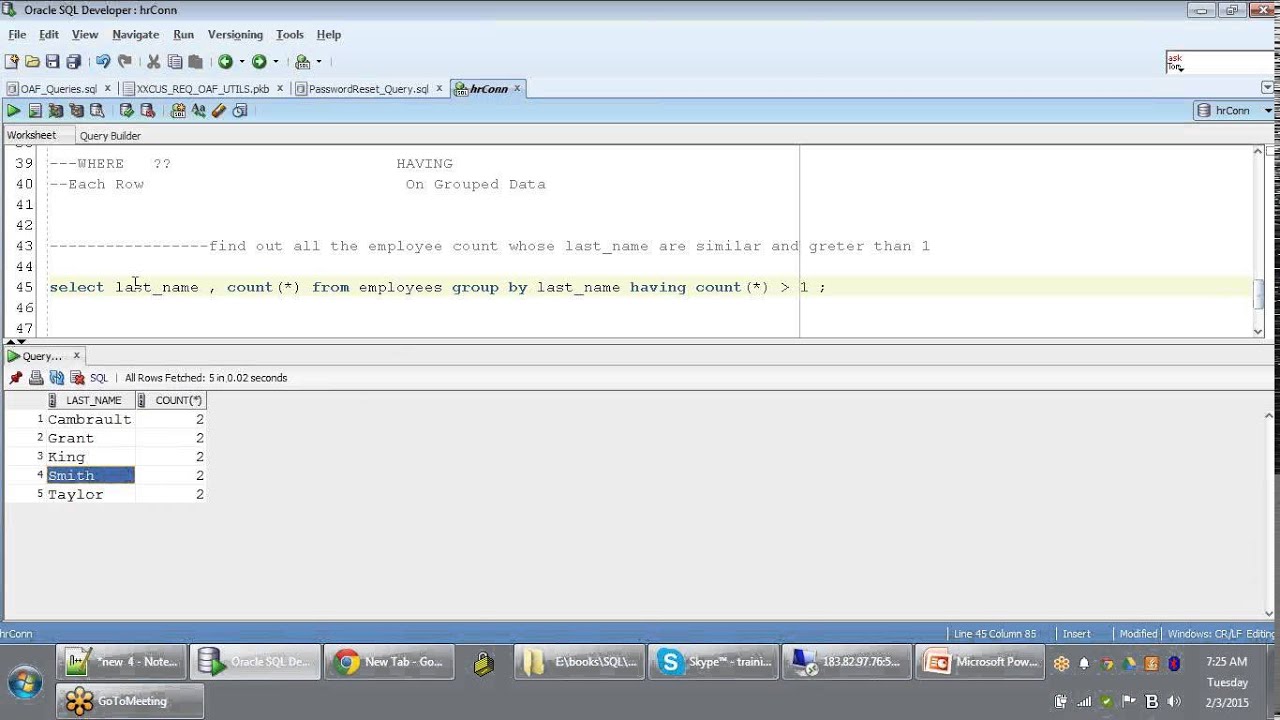The width and height of the screenshot is (1280, 720).
Task: Click the volume icon in system tray
Action: pos(1174,702)
